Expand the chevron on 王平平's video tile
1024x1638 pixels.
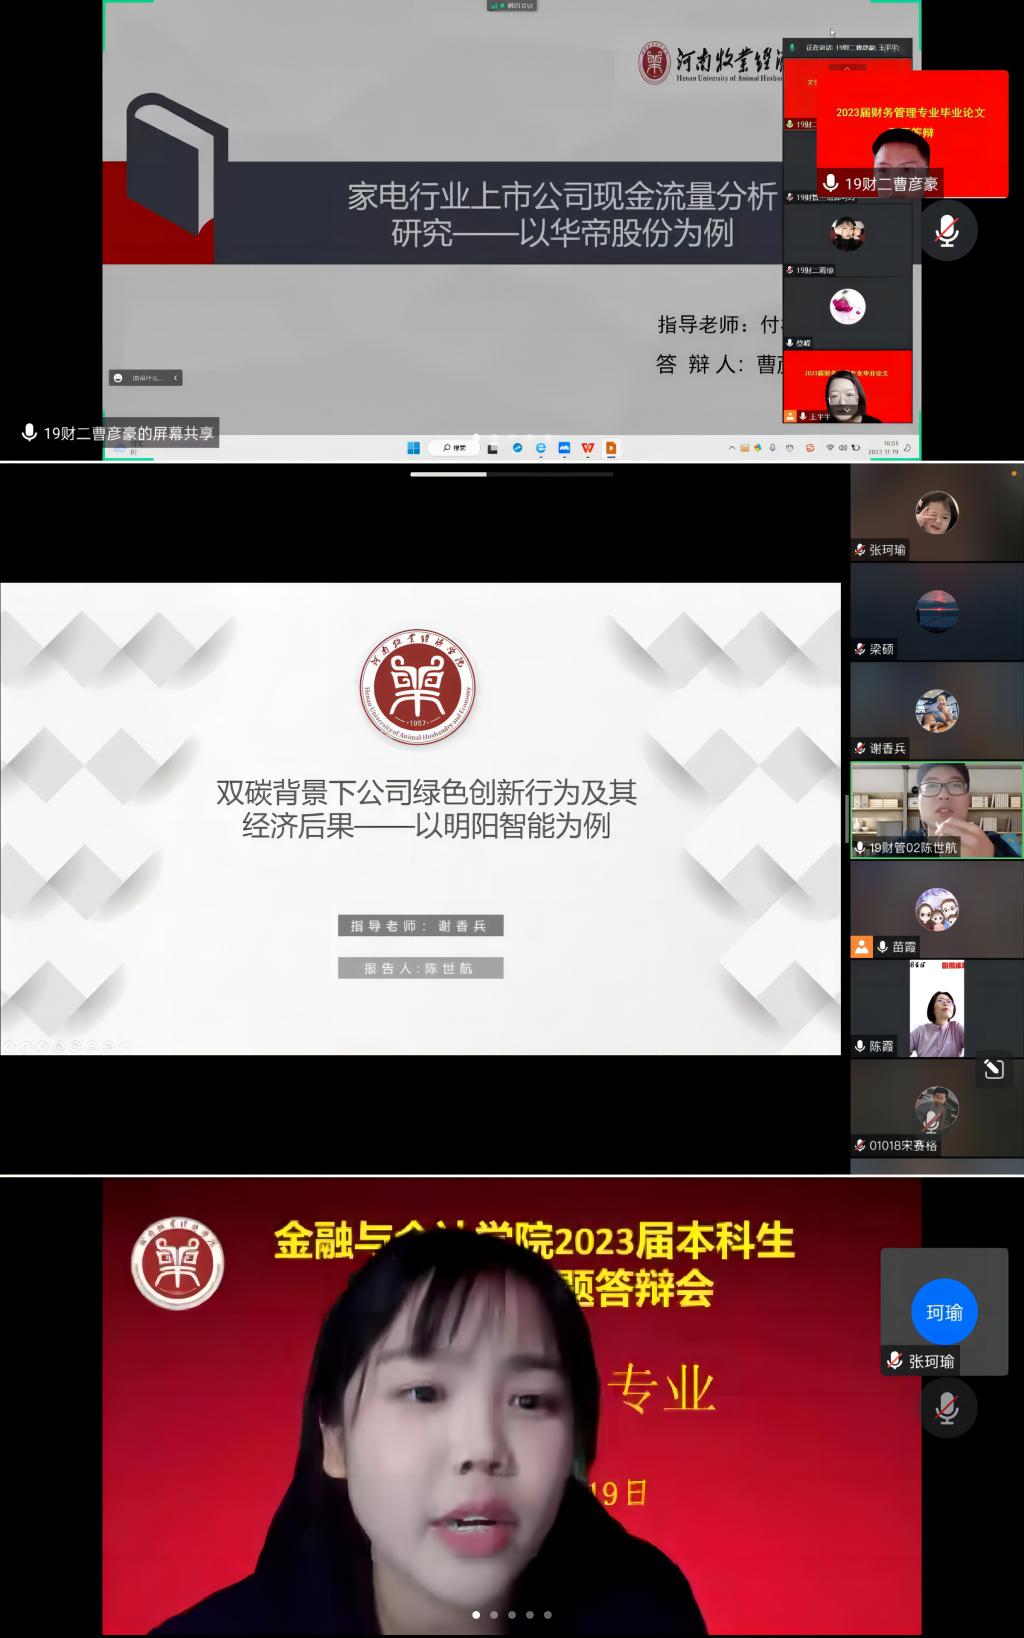coord(848,409)
